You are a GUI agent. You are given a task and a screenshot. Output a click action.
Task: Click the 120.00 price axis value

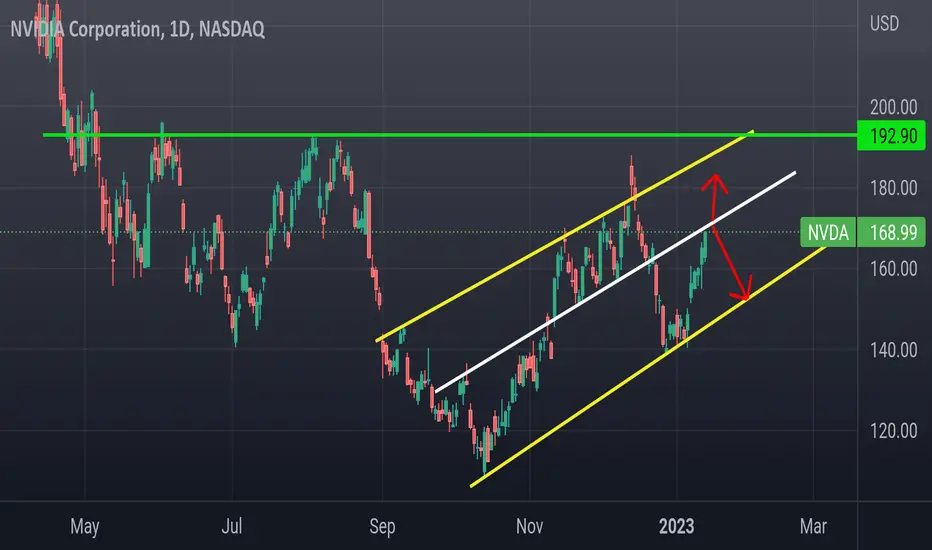893,431
